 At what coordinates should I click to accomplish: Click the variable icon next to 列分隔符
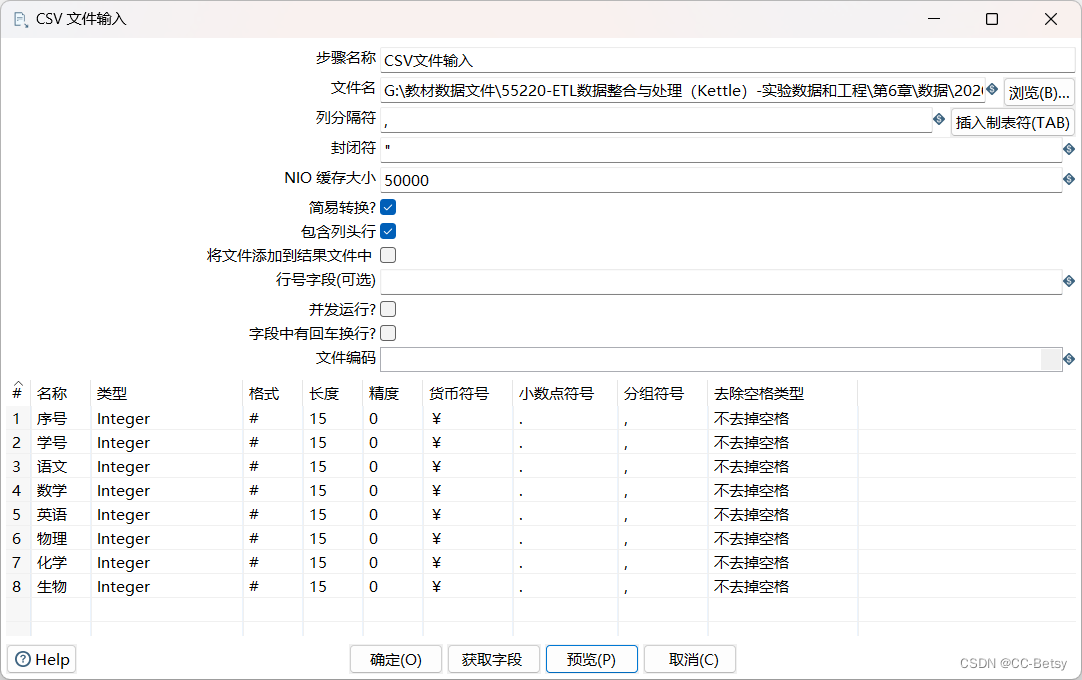[x=938, y=119]
